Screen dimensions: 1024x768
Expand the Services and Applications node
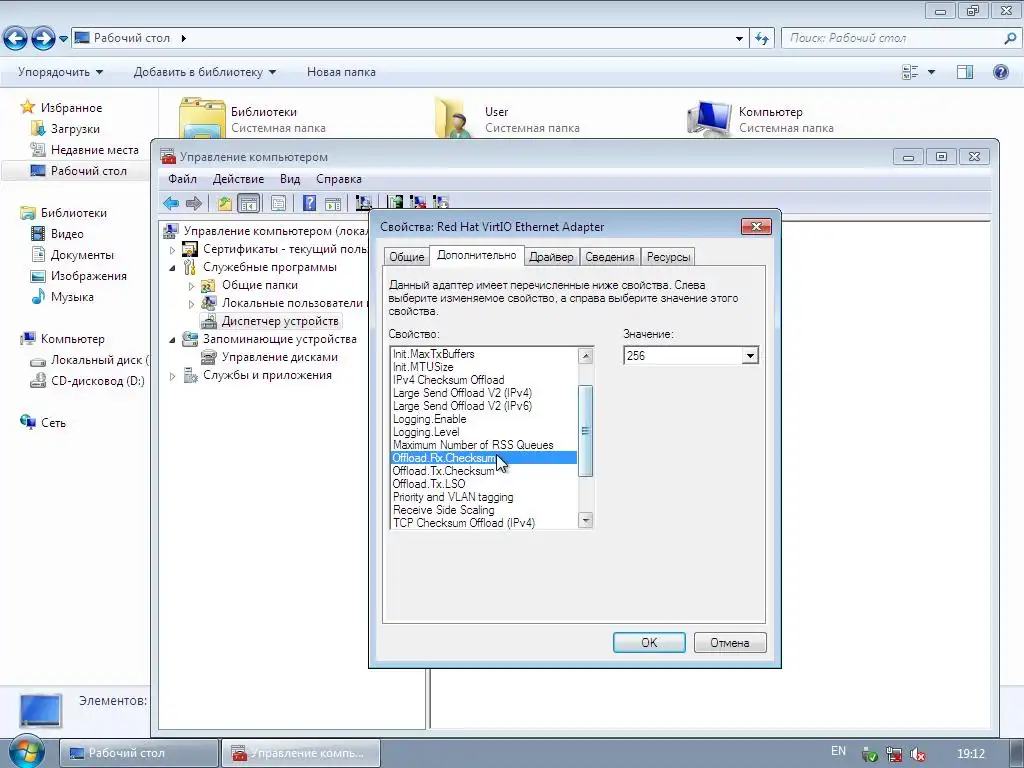tap(172, 376)
